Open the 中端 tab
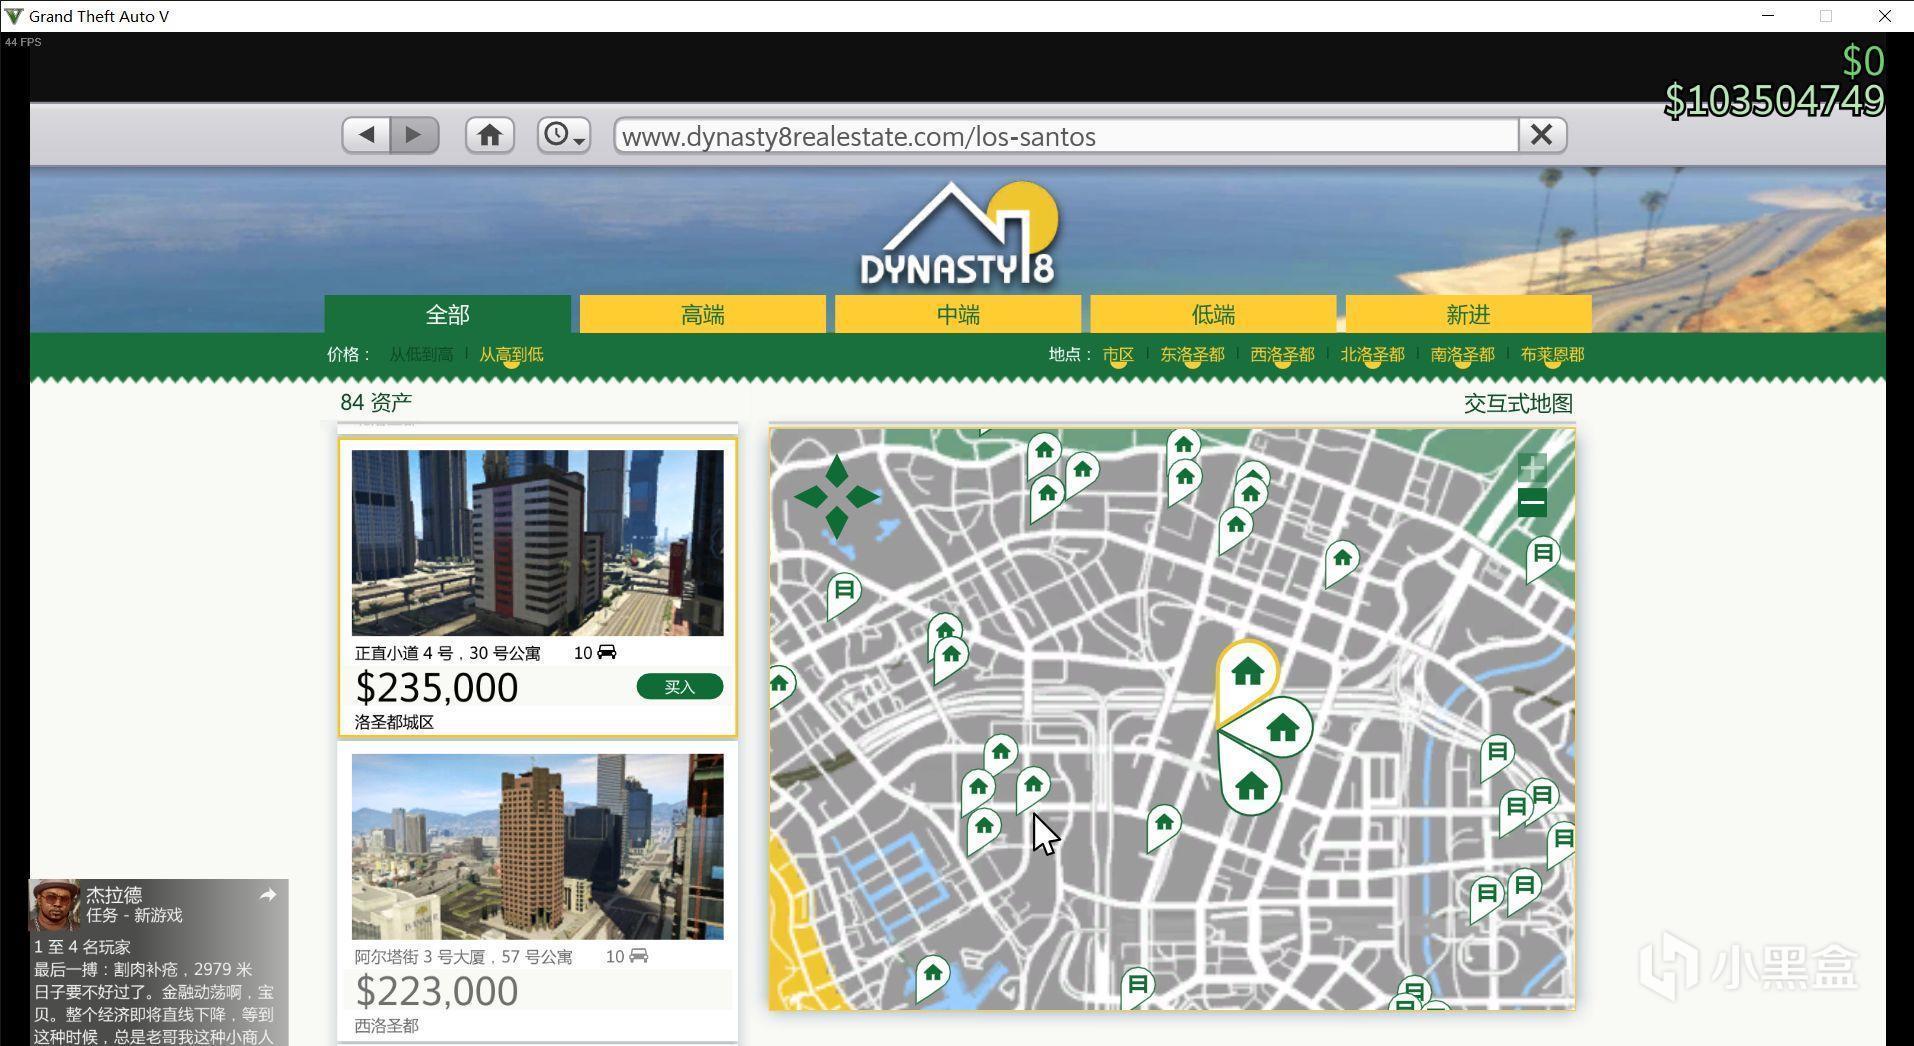The height and width of the screenshot is (1046, 1914). point(958,314)
